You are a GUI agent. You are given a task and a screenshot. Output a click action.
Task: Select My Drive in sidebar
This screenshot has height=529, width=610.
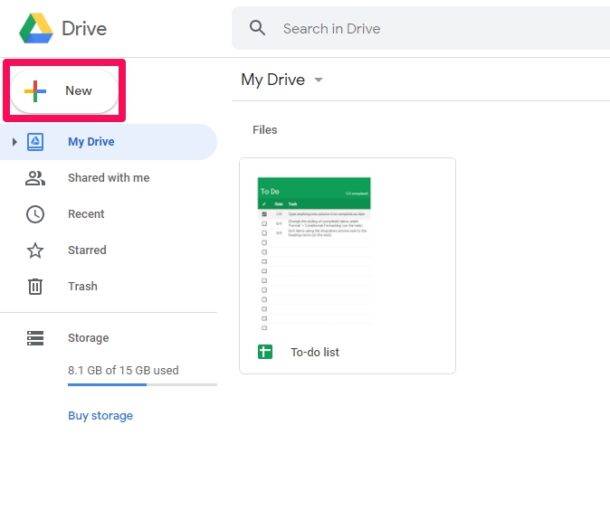108,142
